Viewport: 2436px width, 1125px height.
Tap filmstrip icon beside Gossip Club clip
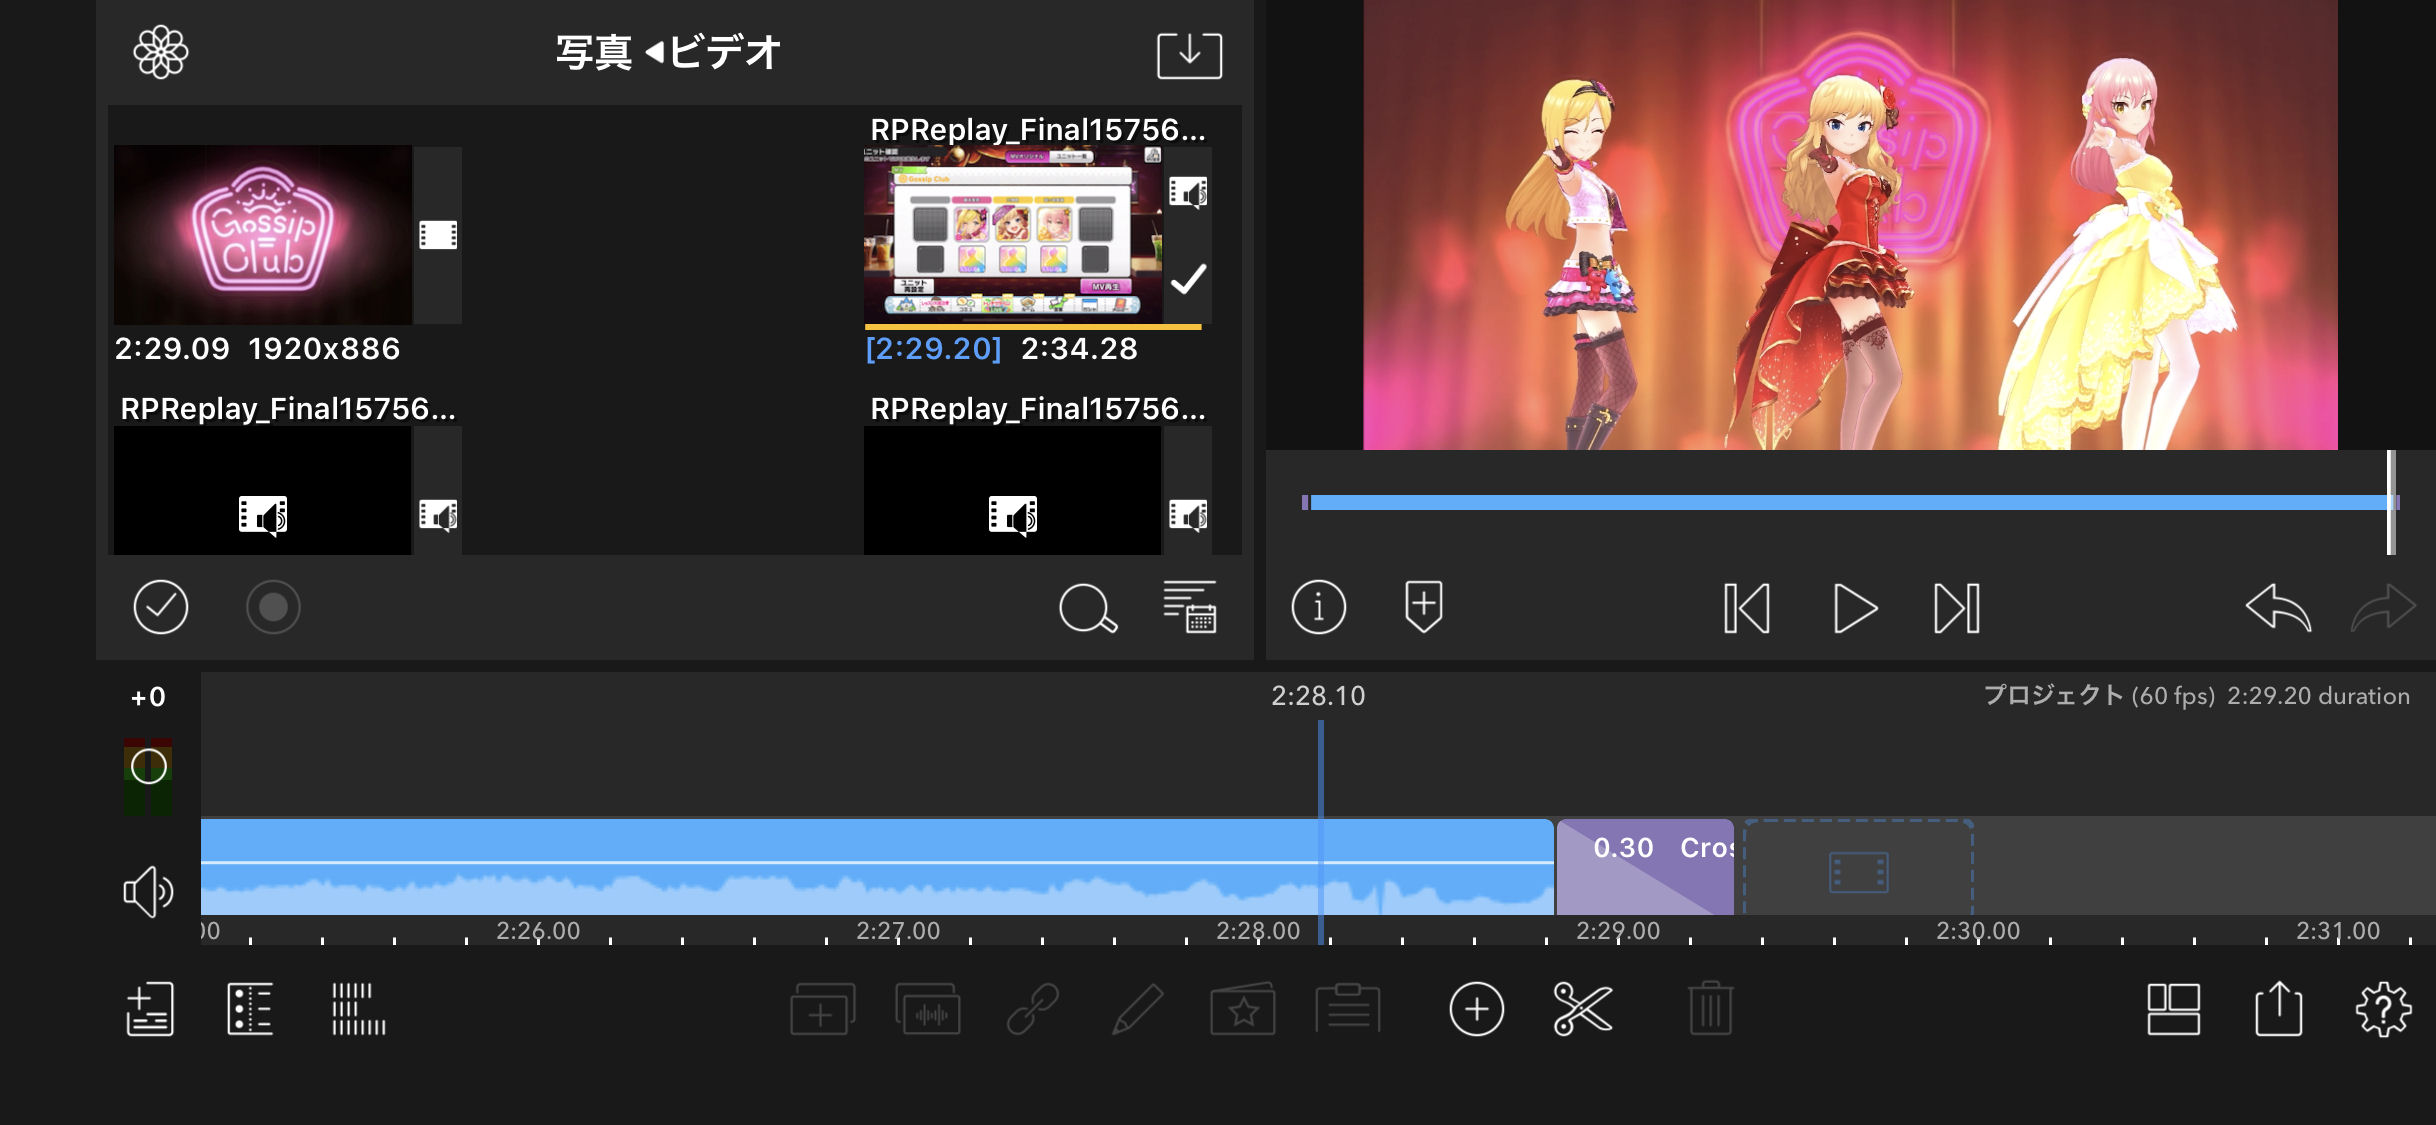pos(438,235)
